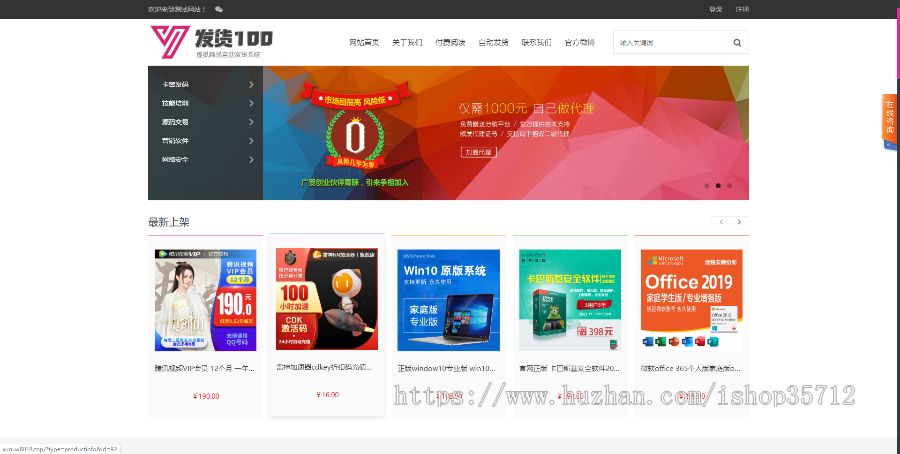900x454 pixels.
Task: Click the ¥16.00 price text
Action: click(327, 394)
